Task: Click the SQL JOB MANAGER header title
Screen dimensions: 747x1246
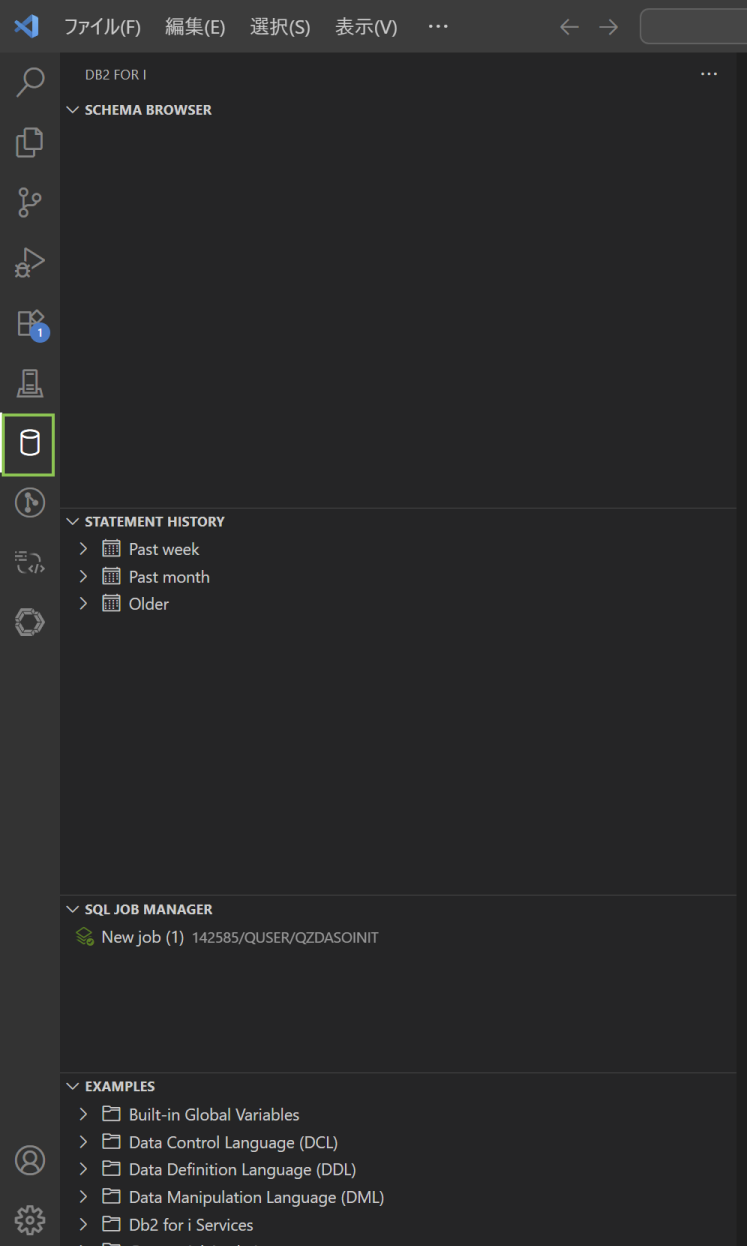Action: click(149, 910)
